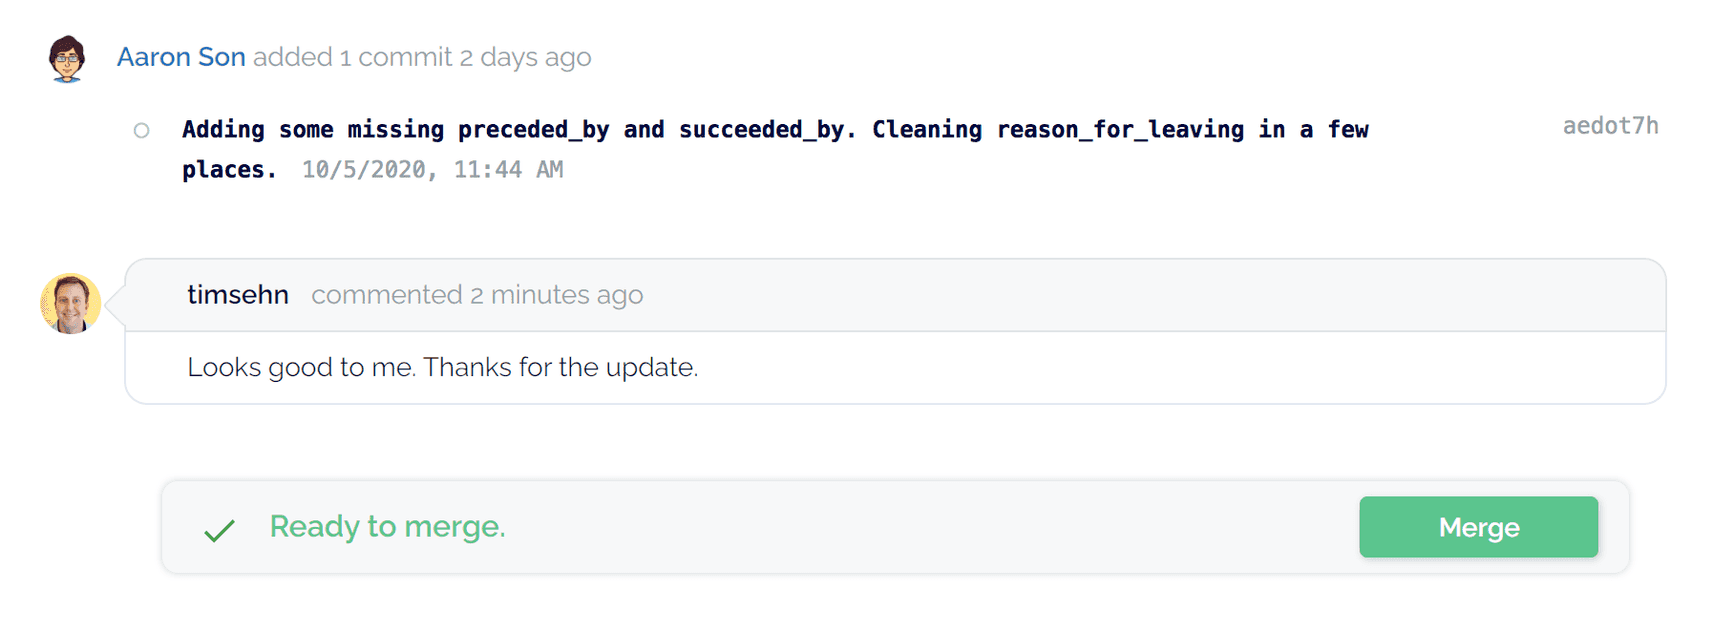Click the word "places." in the commit message

click(229, 170)
